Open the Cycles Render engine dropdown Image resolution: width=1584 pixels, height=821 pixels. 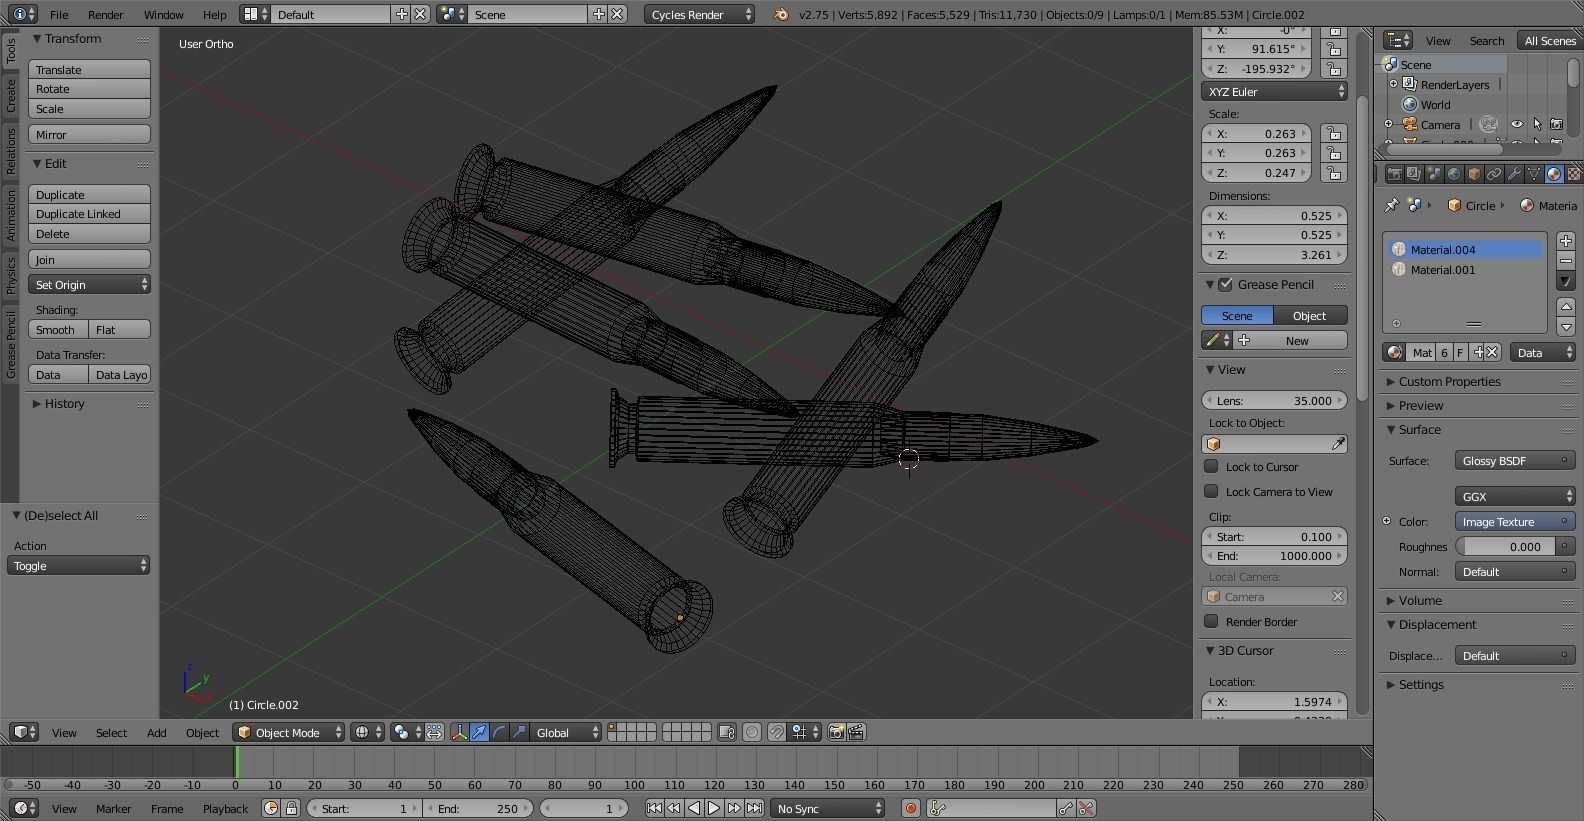699,15
